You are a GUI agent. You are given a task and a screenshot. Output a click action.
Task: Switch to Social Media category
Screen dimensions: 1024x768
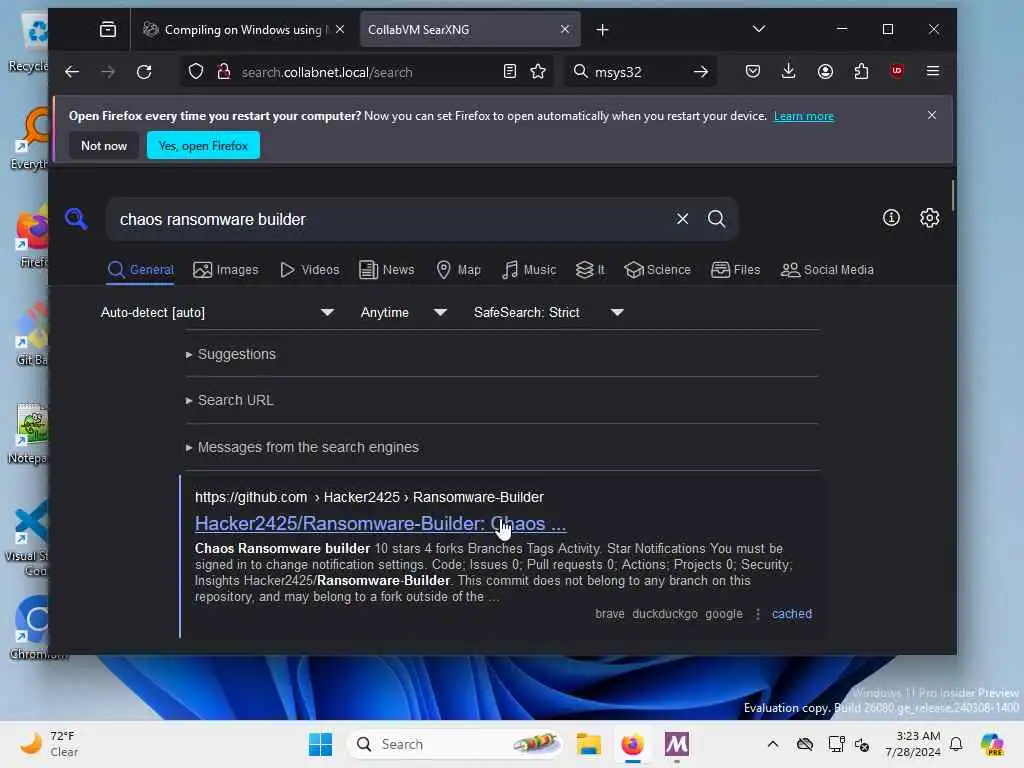(x=827, y=270)
